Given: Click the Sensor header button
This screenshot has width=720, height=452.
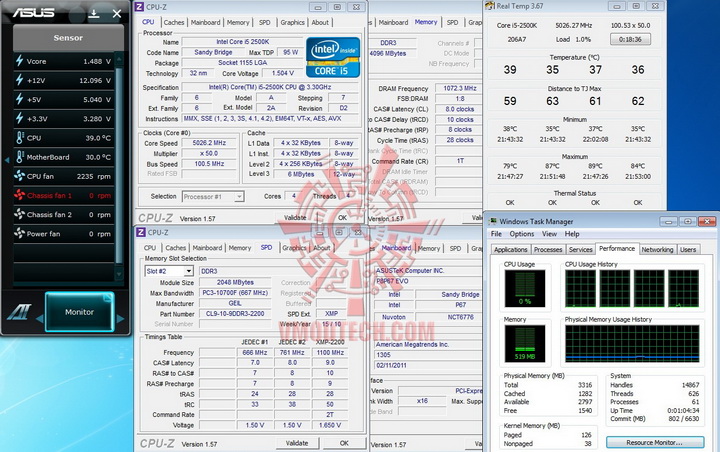Looking at the screenshot, I should 68,38.
